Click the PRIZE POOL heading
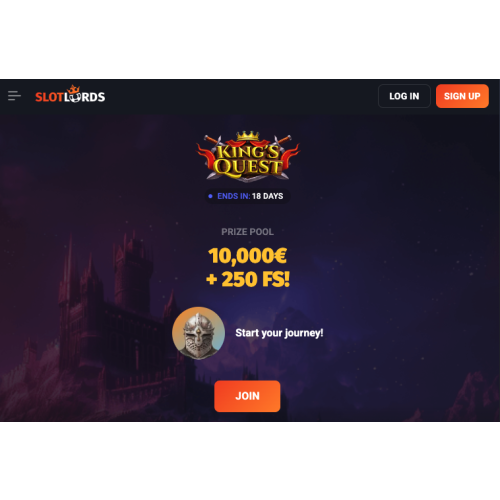Image resolution: width=500 pixels, height=500 pixels. click(x=248, y=232)
